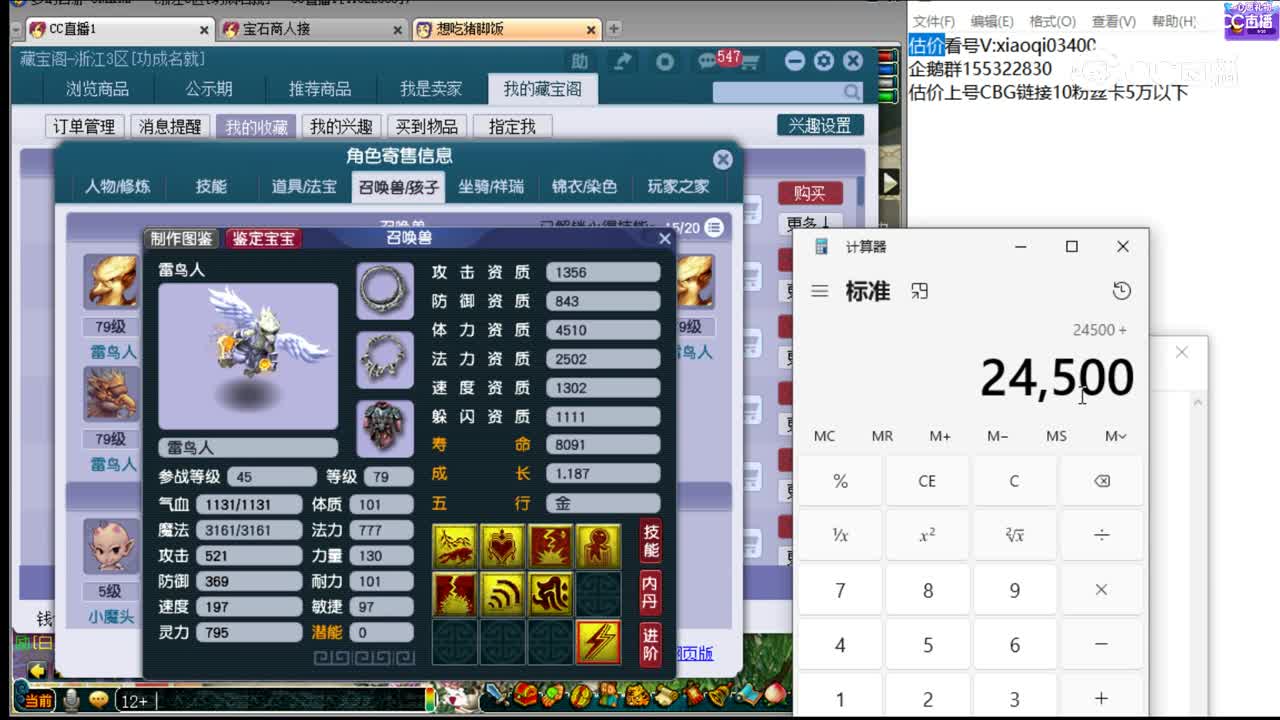Select 内丹 vertical tab
The width and height of the screenshot is (1280, 720).
tap(651, 592)
